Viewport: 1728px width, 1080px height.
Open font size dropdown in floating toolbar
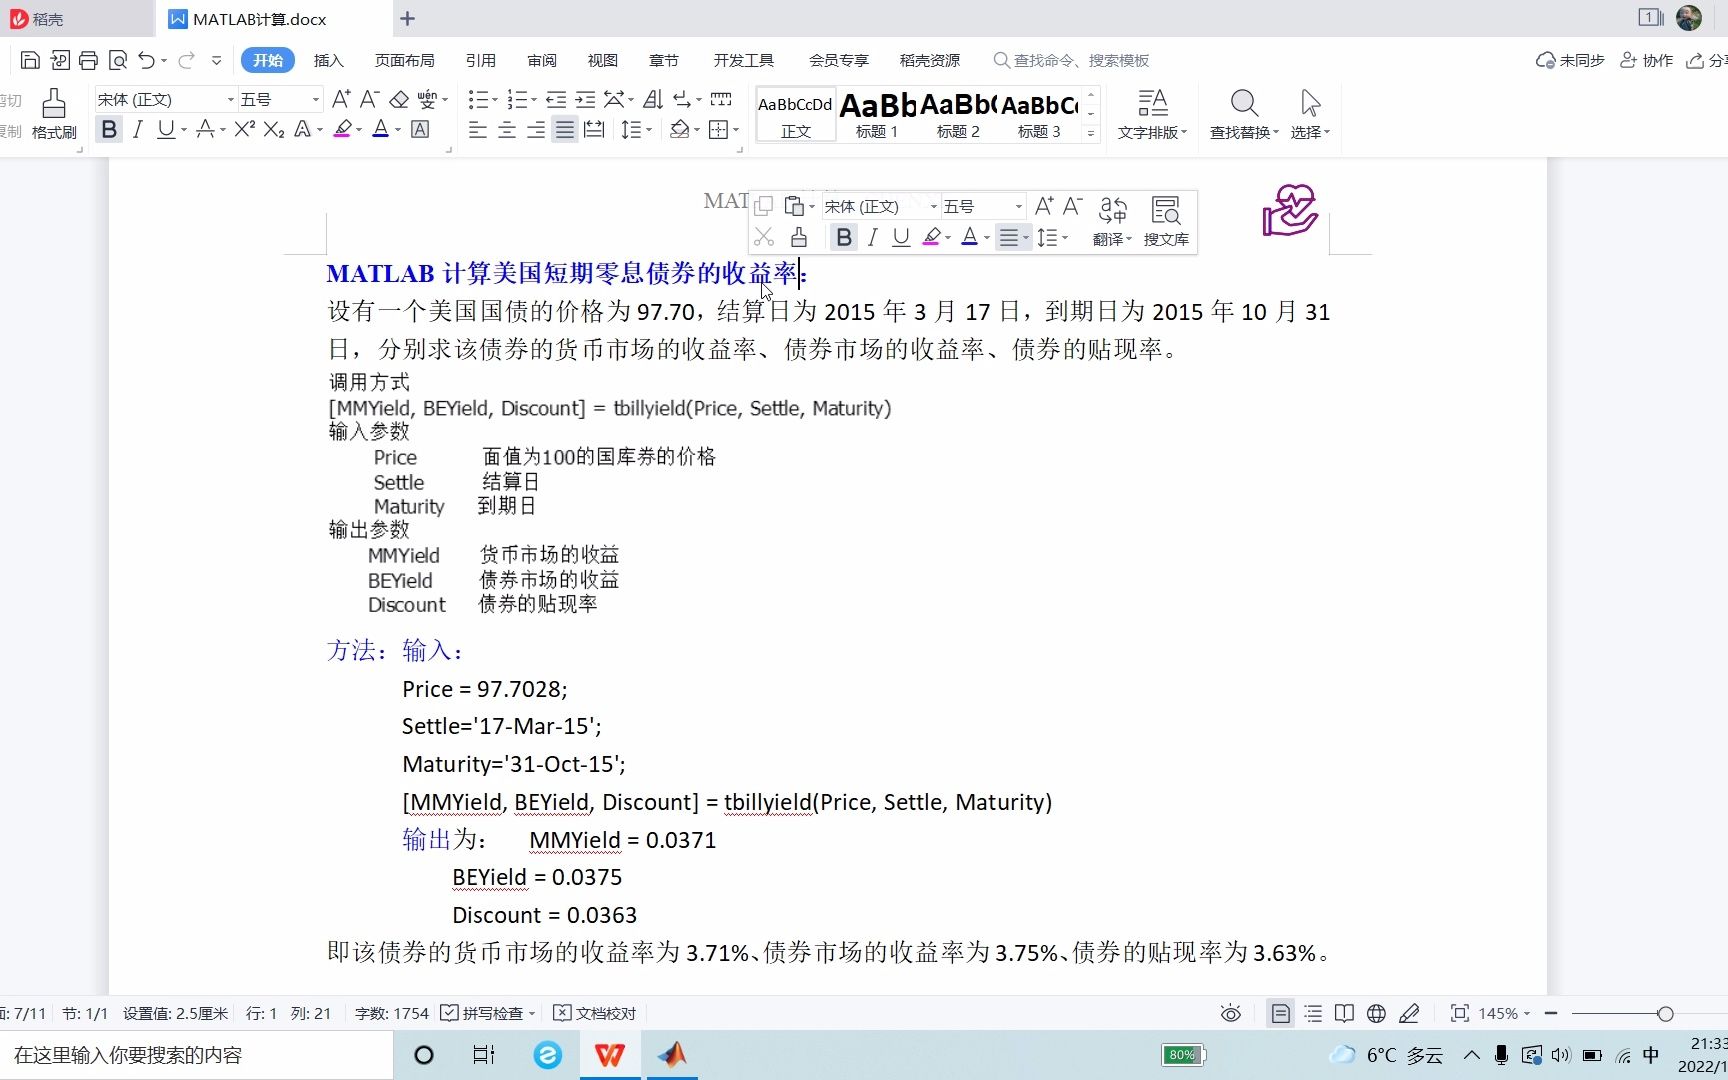(1019, 206)
